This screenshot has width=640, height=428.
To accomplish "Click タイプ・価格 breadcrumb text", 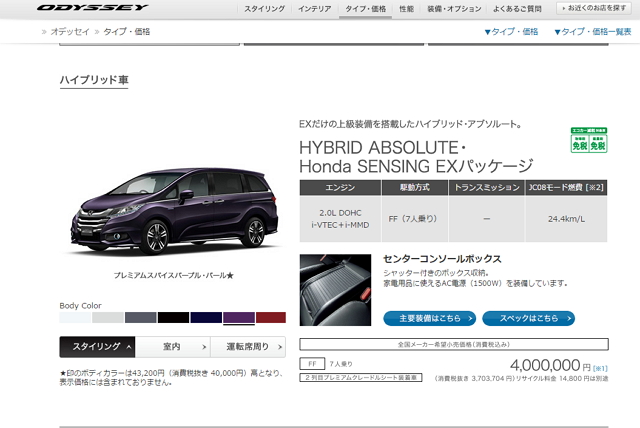I will point(127,31).
